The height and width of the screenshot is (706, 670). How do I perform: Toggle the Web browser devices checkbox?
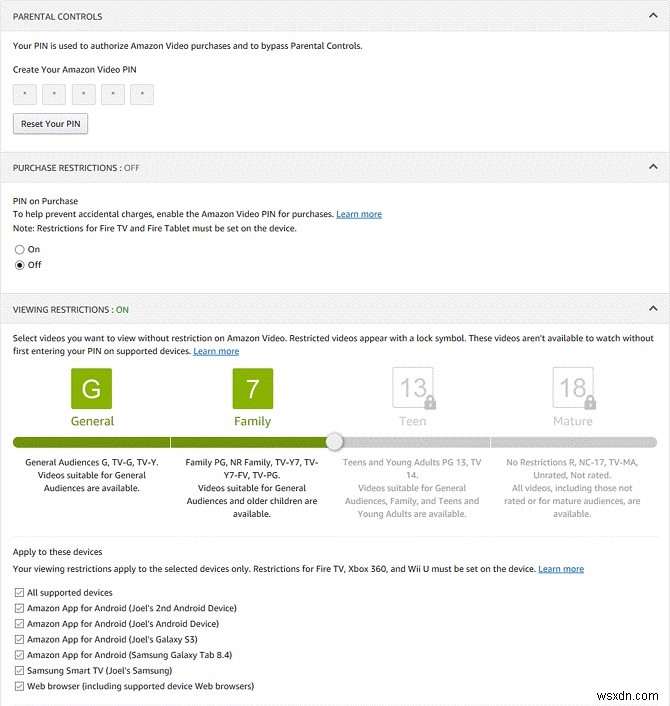click(19, 686)
